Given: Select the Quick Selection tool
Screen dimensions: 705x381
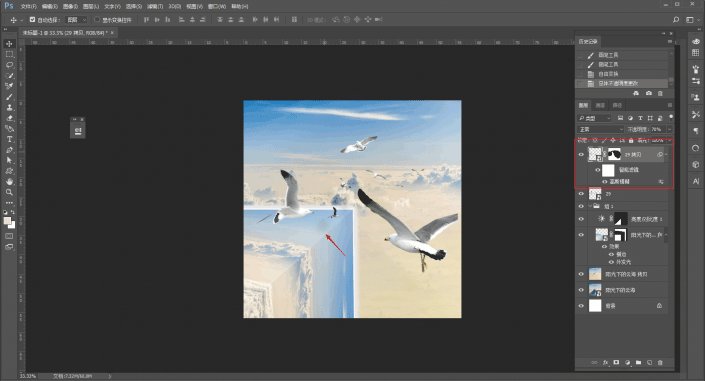Looking at the screenshot, I should pyautogui.click(x=9, y=76).
